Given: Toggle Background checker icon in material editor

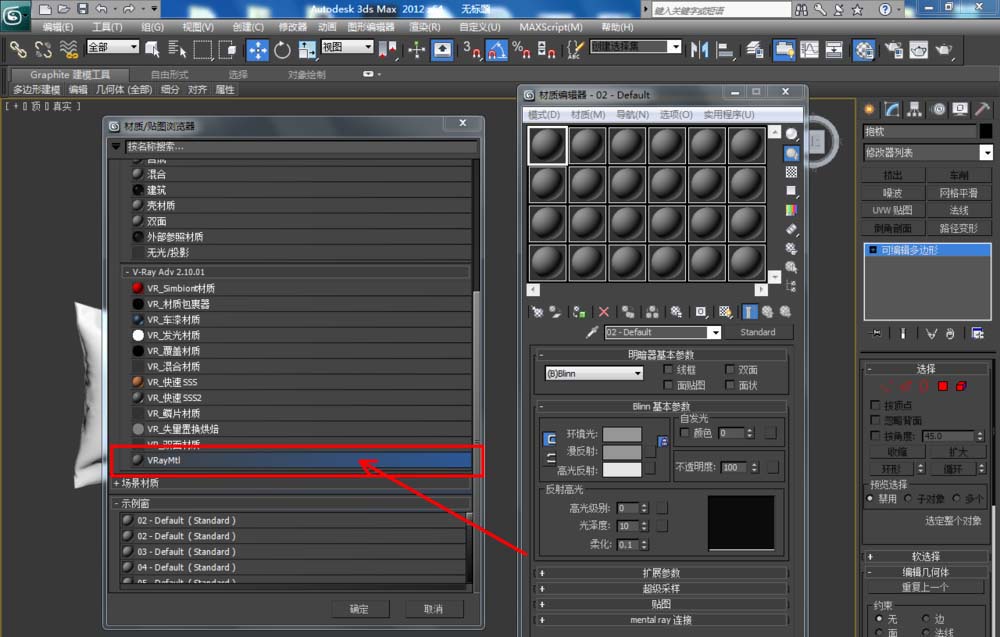Looking at the screenshot, I should tap(791, 172).
